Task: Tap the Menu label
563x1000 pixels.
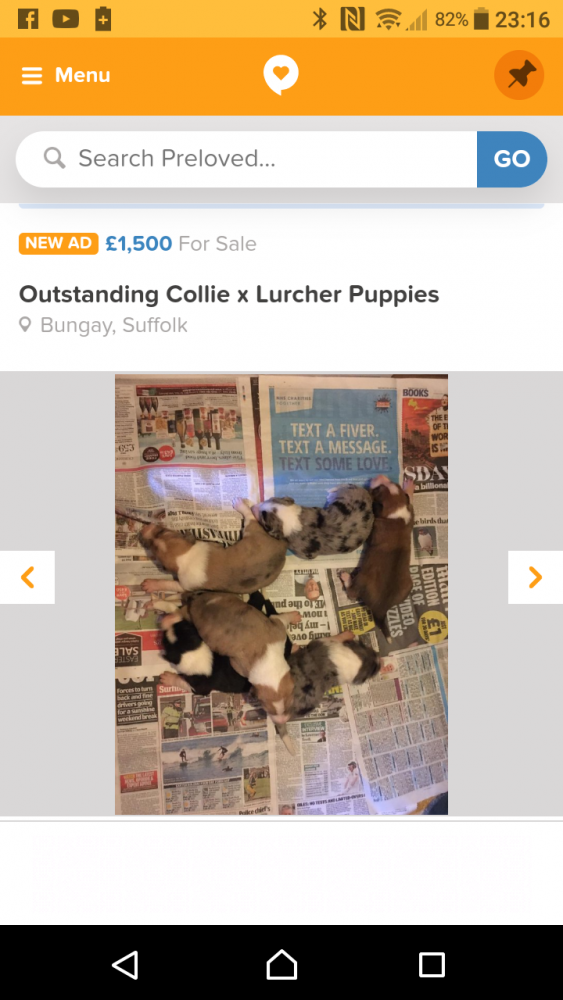Action: tap(82, 75)
